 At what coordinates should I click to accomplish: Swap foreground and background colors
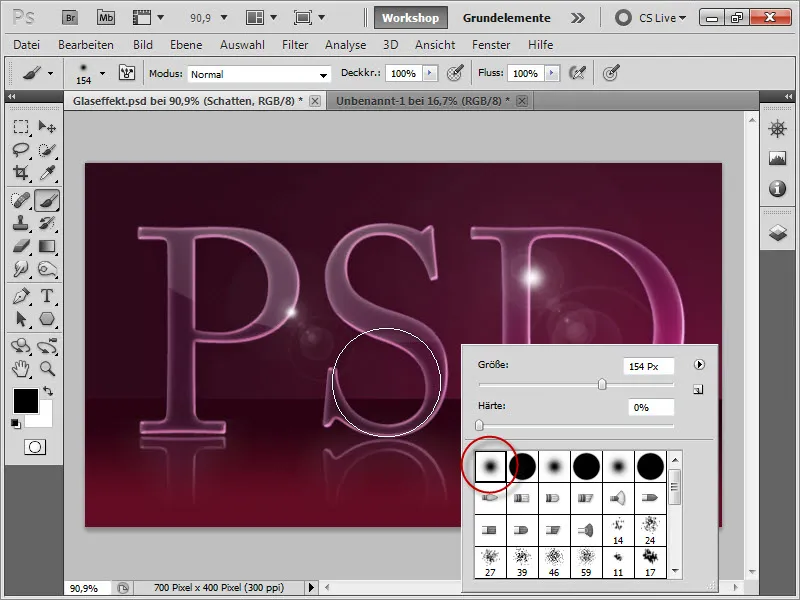(x=48, y=392)
